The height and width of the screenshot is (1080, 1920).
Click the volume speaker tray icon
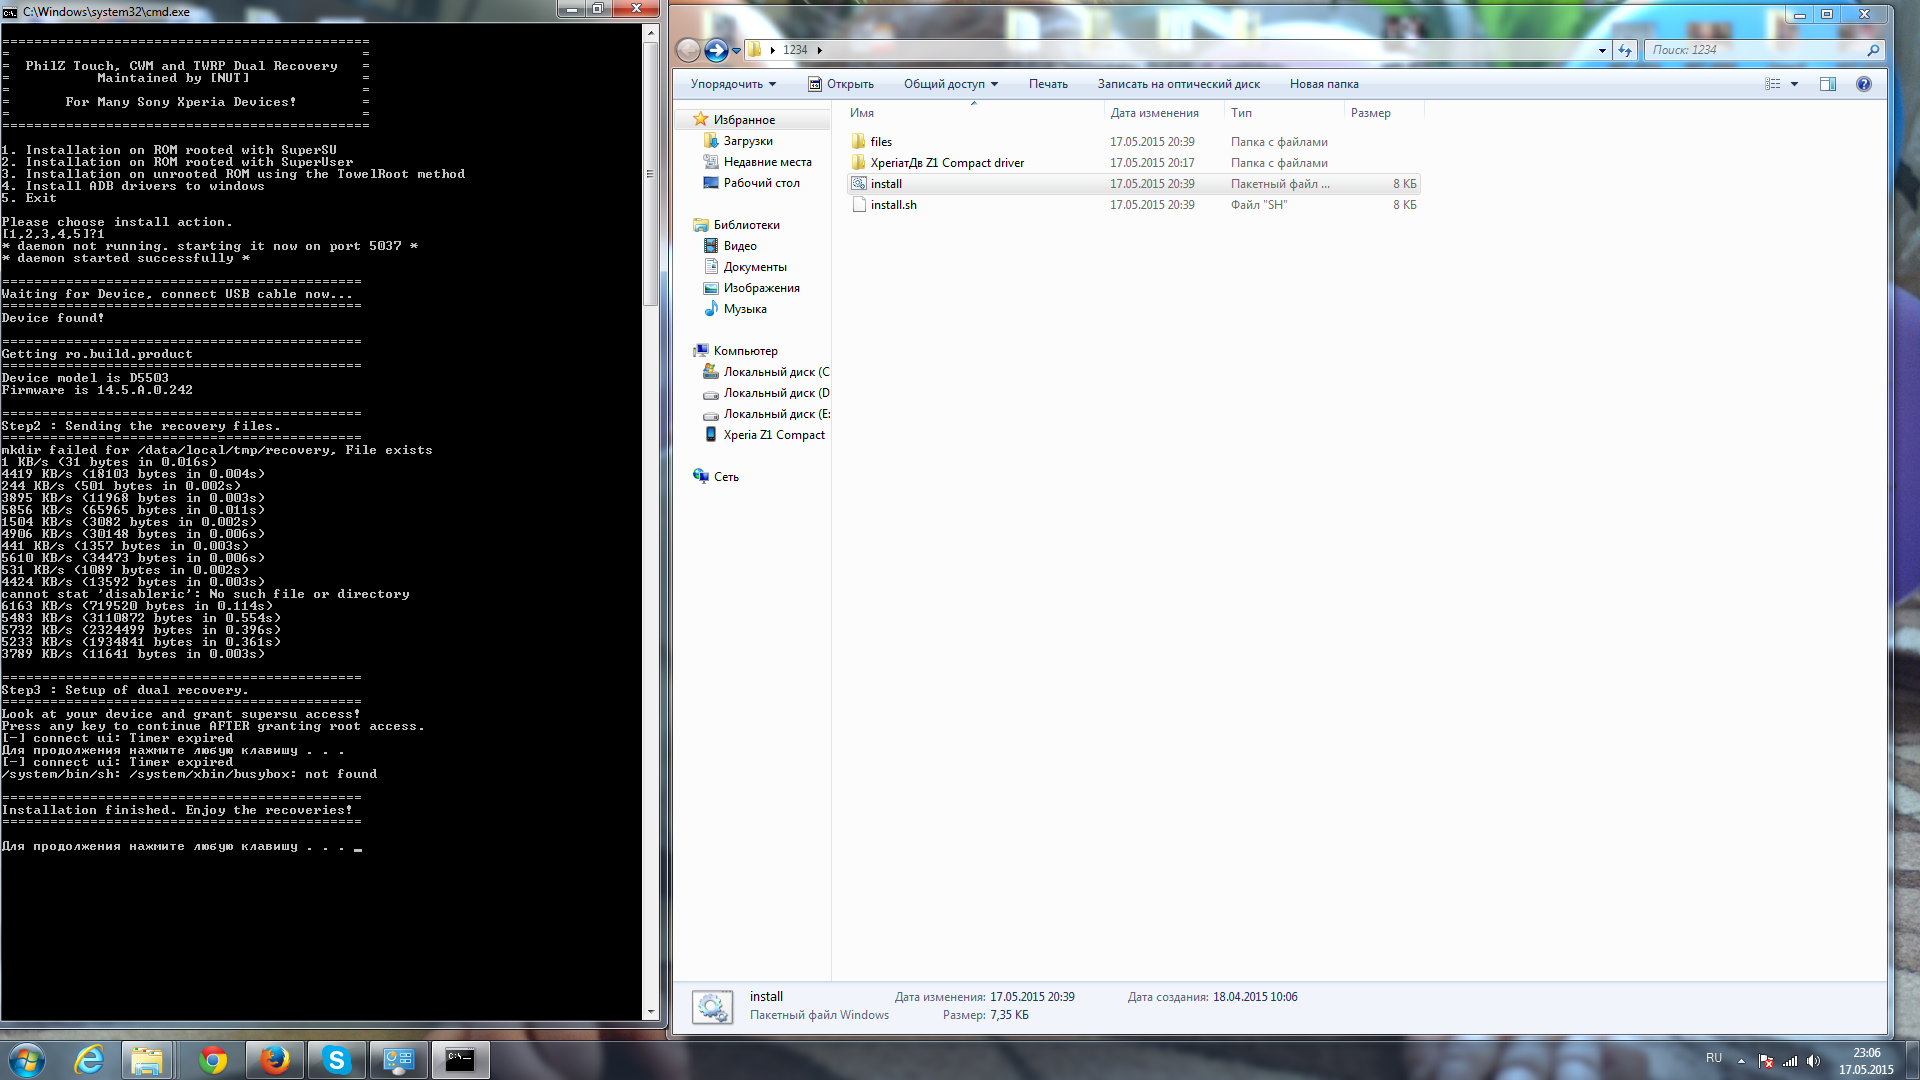point(1814,1061)
